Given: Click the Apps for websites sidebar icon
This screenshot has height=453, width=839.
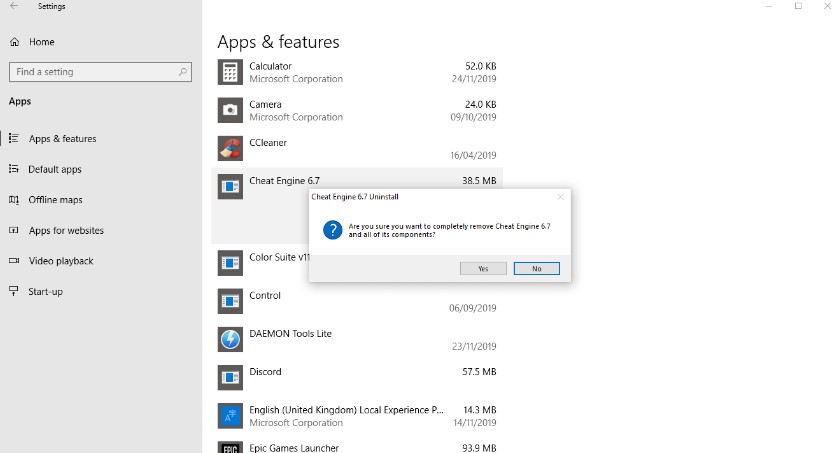Looking at the screenshot, I should [14, 230].
